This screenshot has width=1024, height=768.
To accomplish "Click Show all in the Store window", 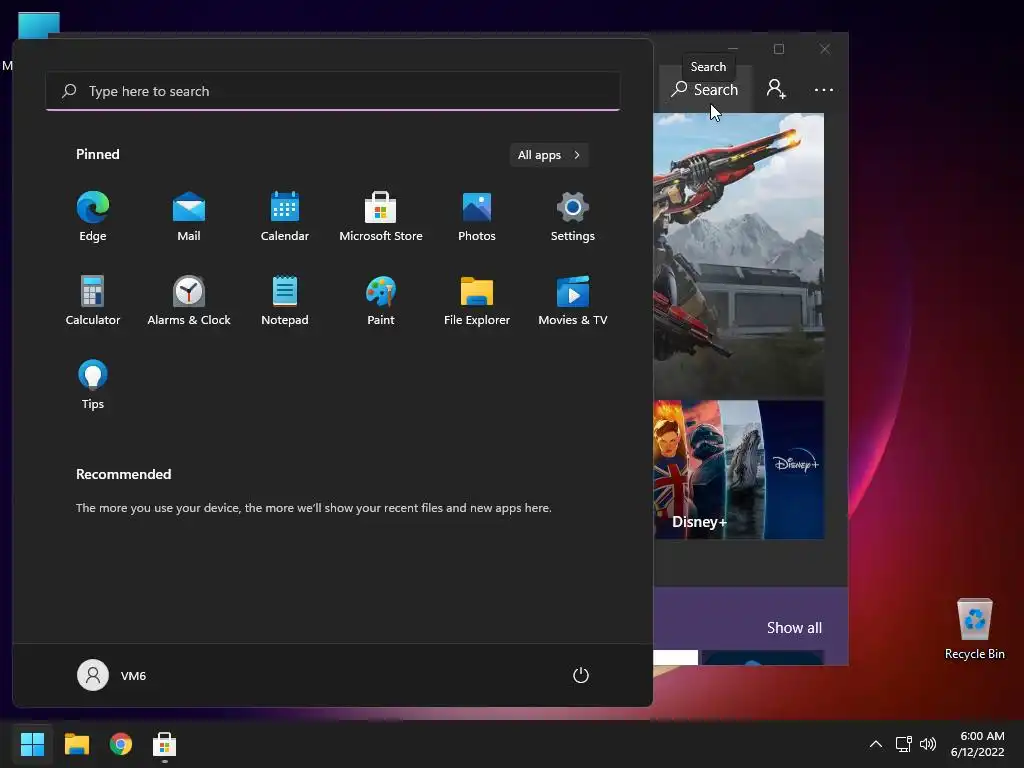I will click(794, 628).
